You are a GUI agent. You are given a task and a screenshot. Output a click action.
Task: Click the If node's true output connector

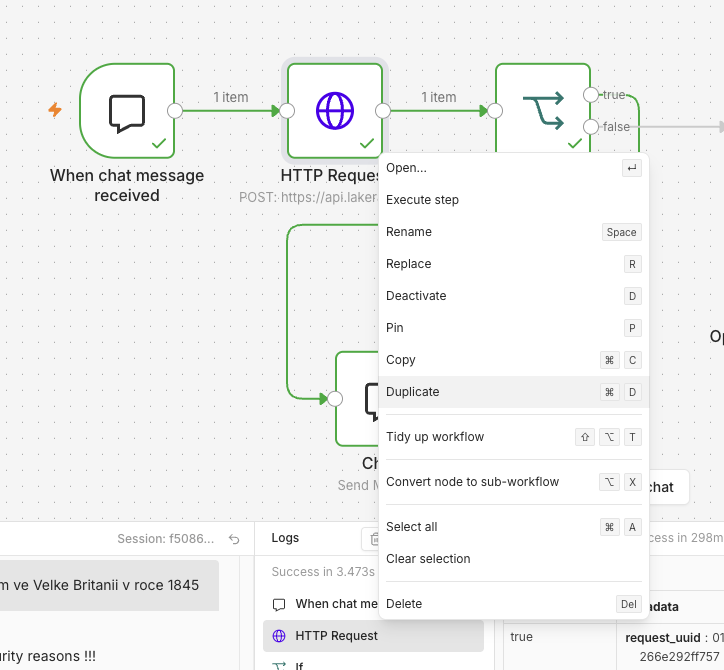tap(591, 95)
